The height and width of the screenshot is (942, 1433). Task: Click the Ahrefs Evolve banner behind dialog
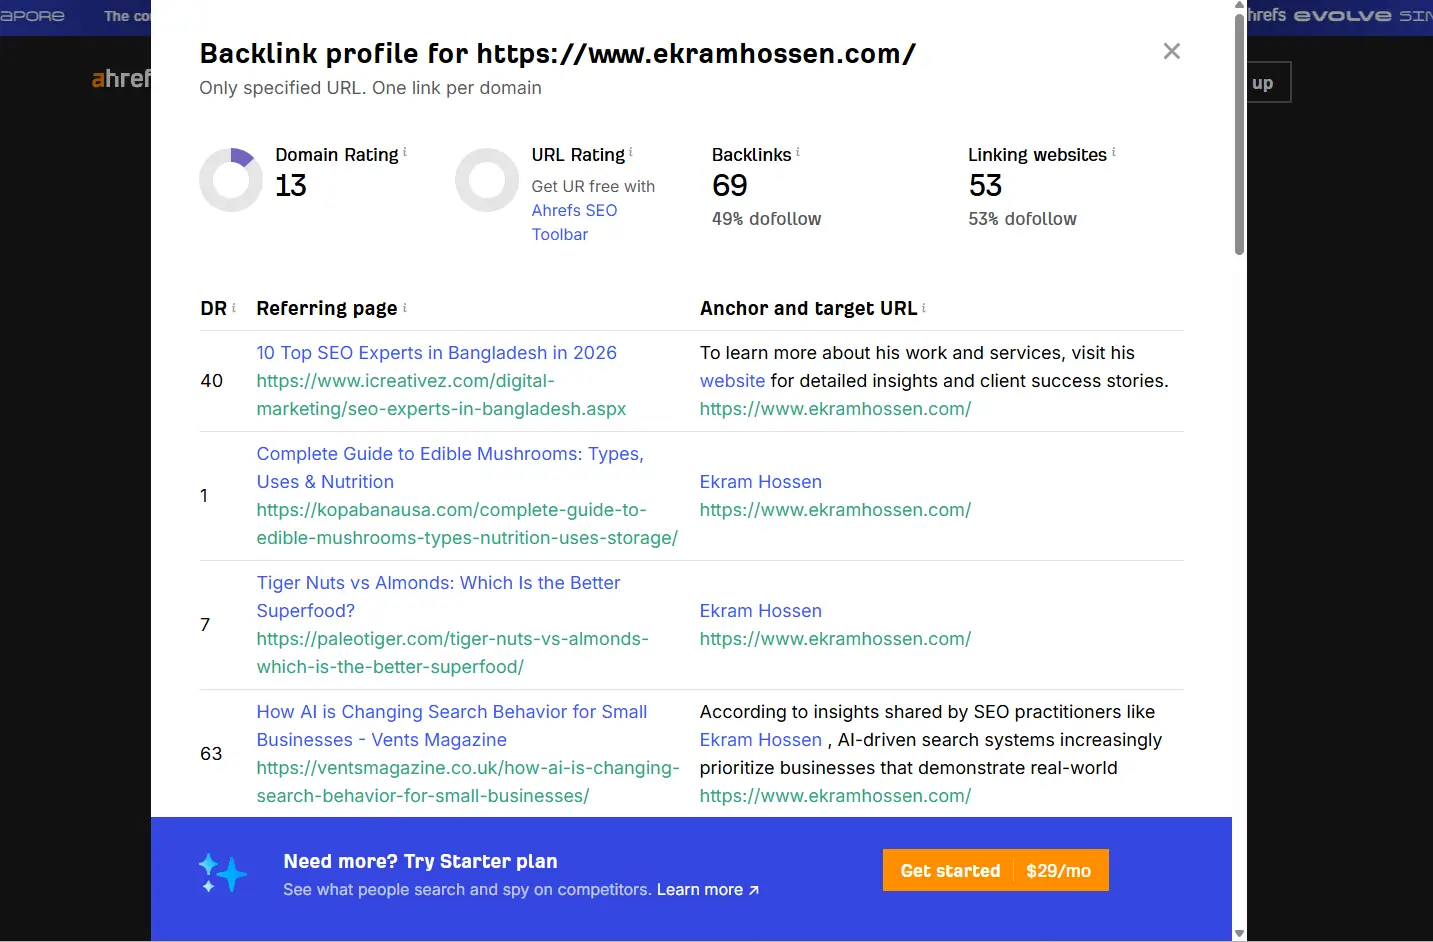pyautogui.click(x=1340, y=15)
